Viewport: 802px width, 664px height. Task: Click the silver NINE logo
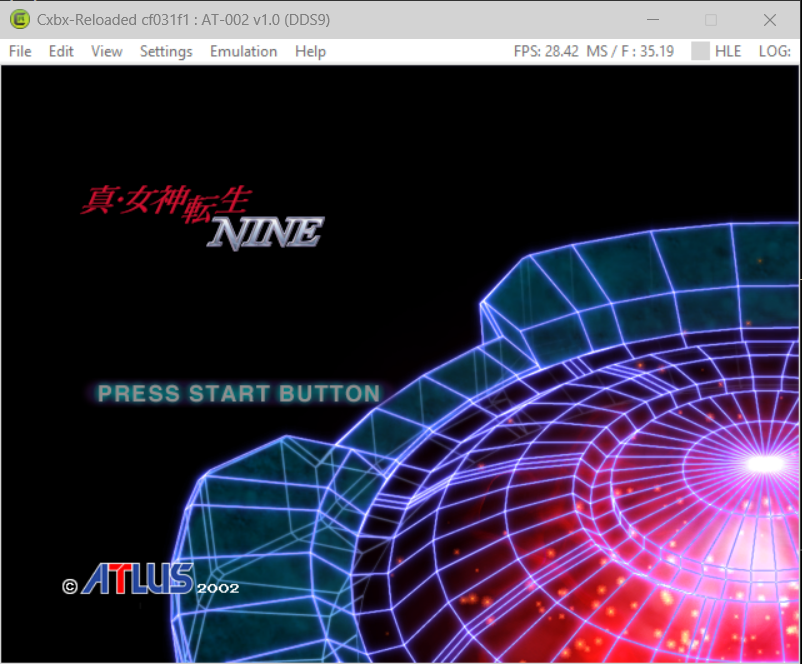tap(265, 233)
